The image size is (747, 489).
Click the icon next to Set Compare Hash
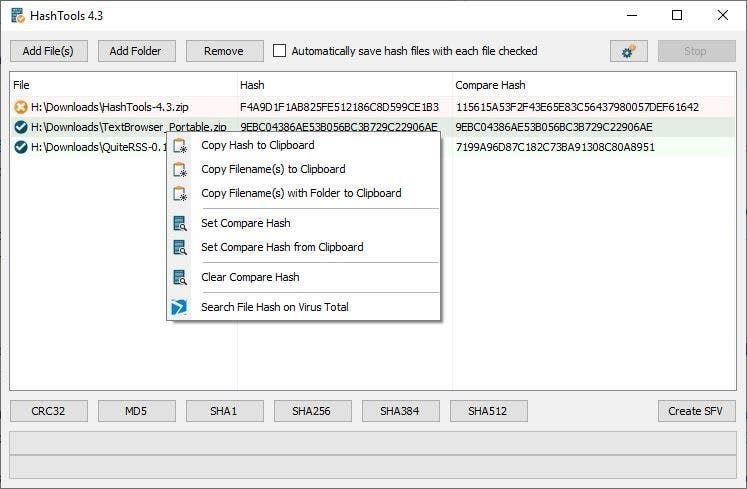tap(180, 223)
